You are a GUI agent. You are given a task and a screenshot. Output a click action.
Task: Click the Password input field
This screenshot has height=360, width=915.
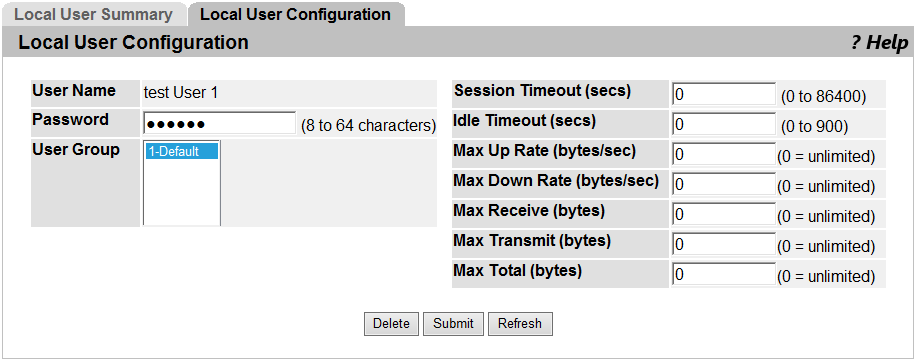point(219,124)
